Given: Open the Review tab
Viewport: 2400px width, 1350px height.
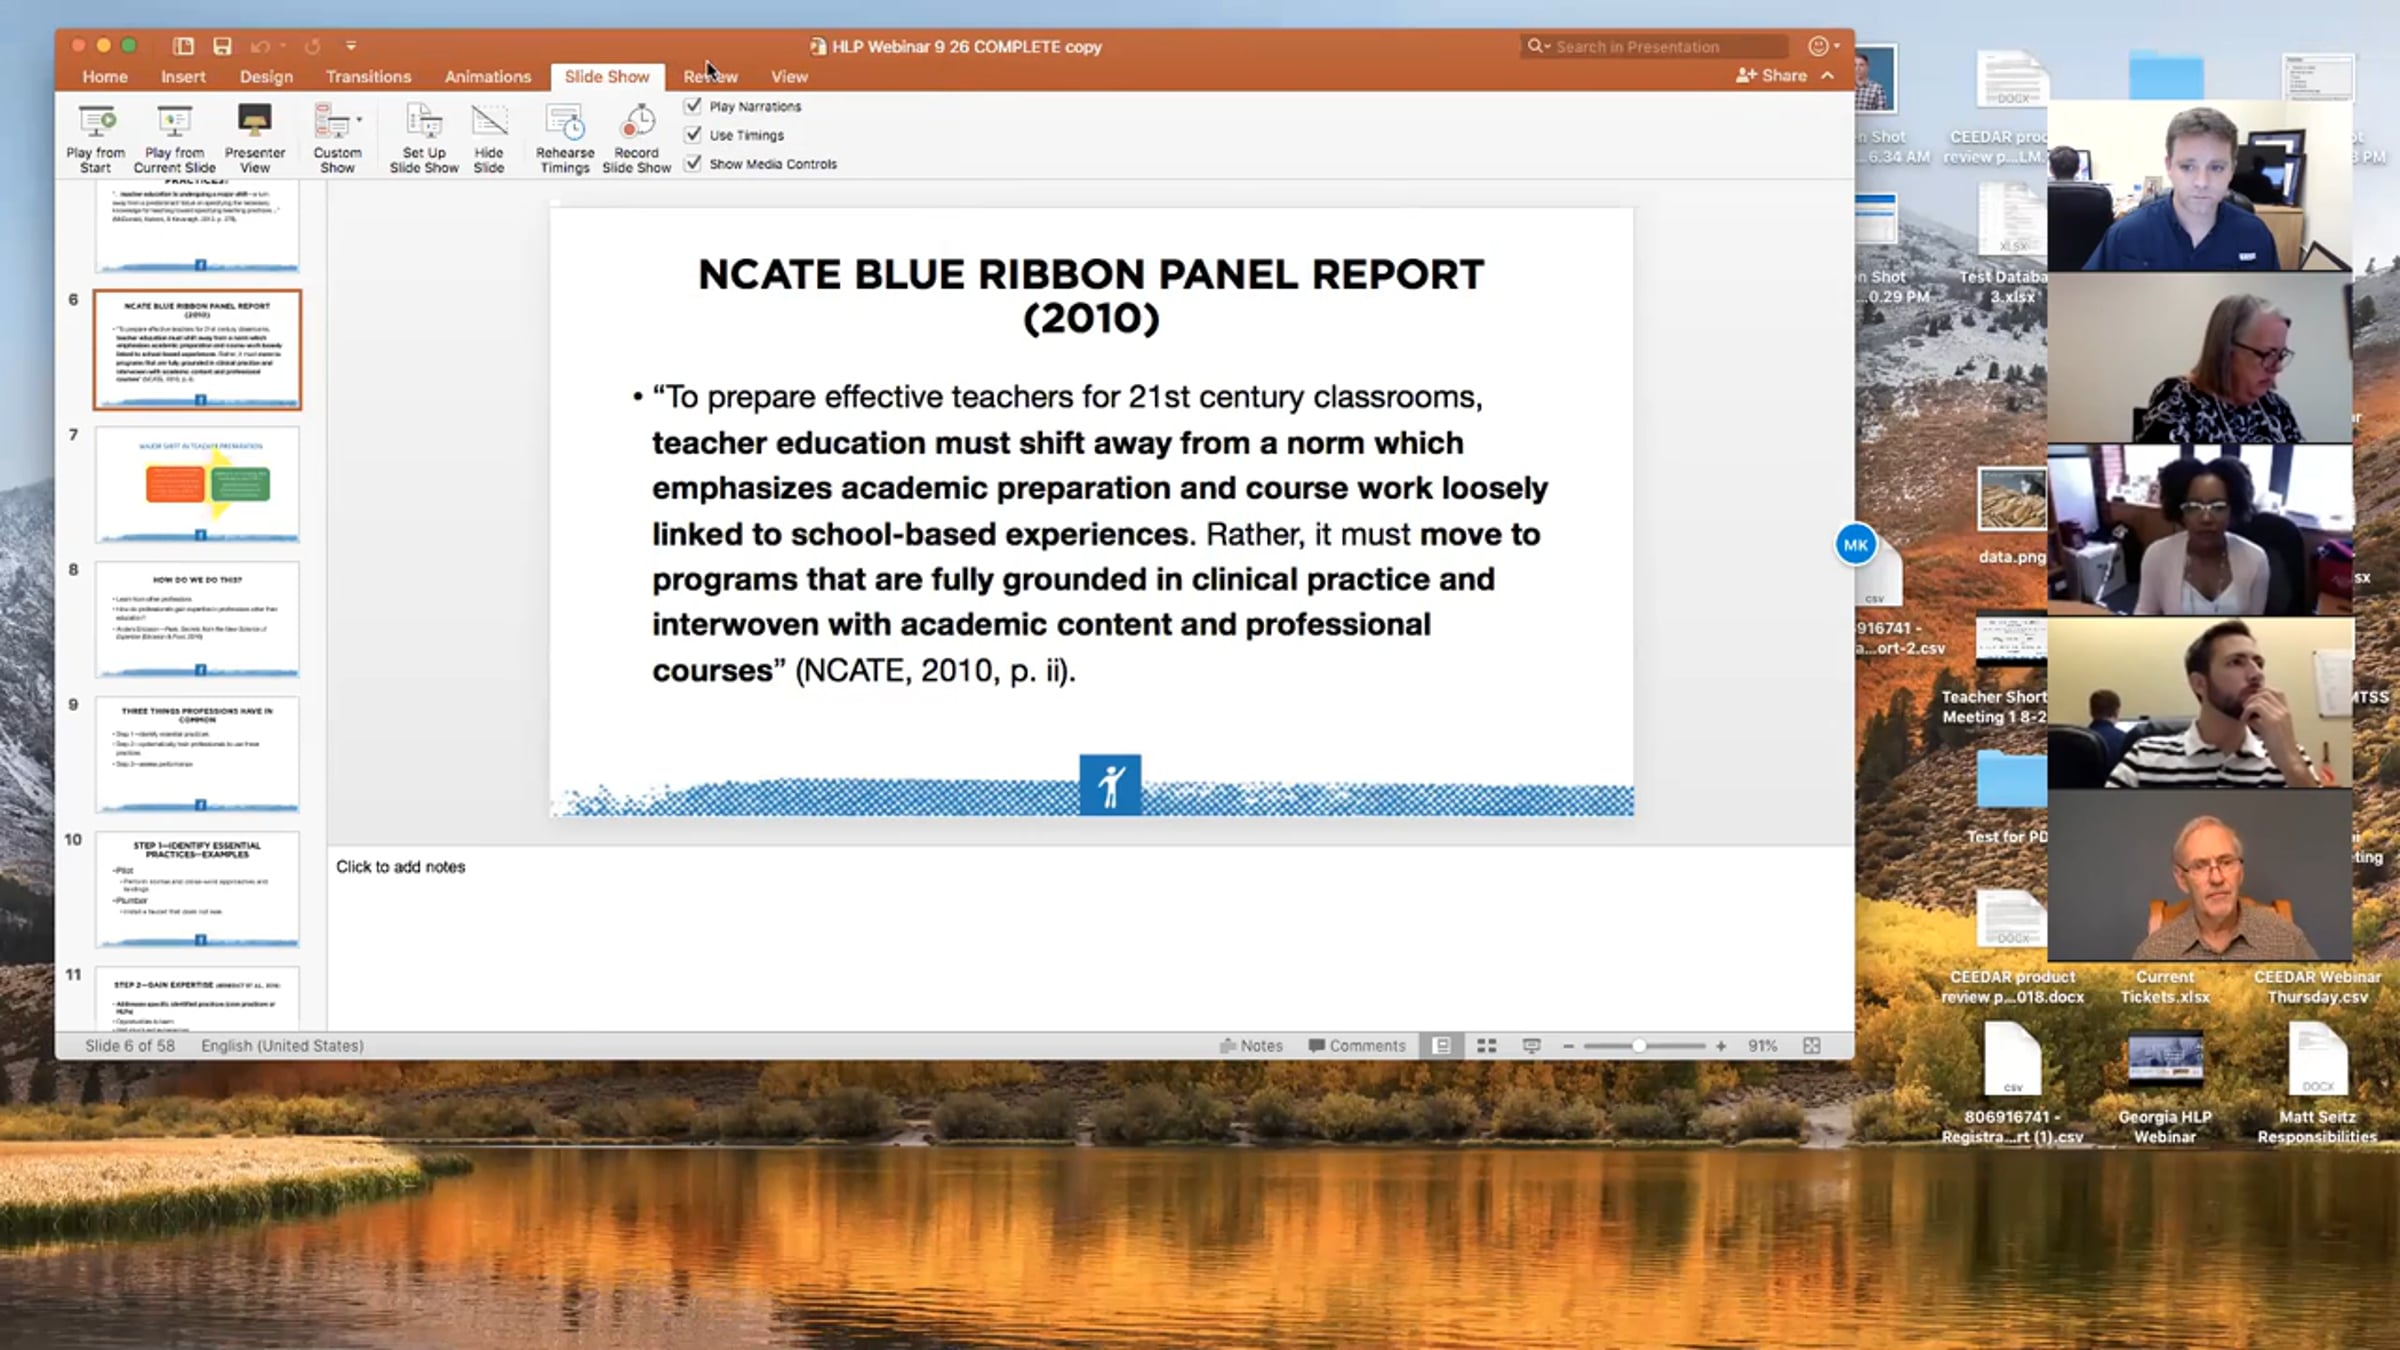Looking at the screenshot, I should click(x=710, y=76).
